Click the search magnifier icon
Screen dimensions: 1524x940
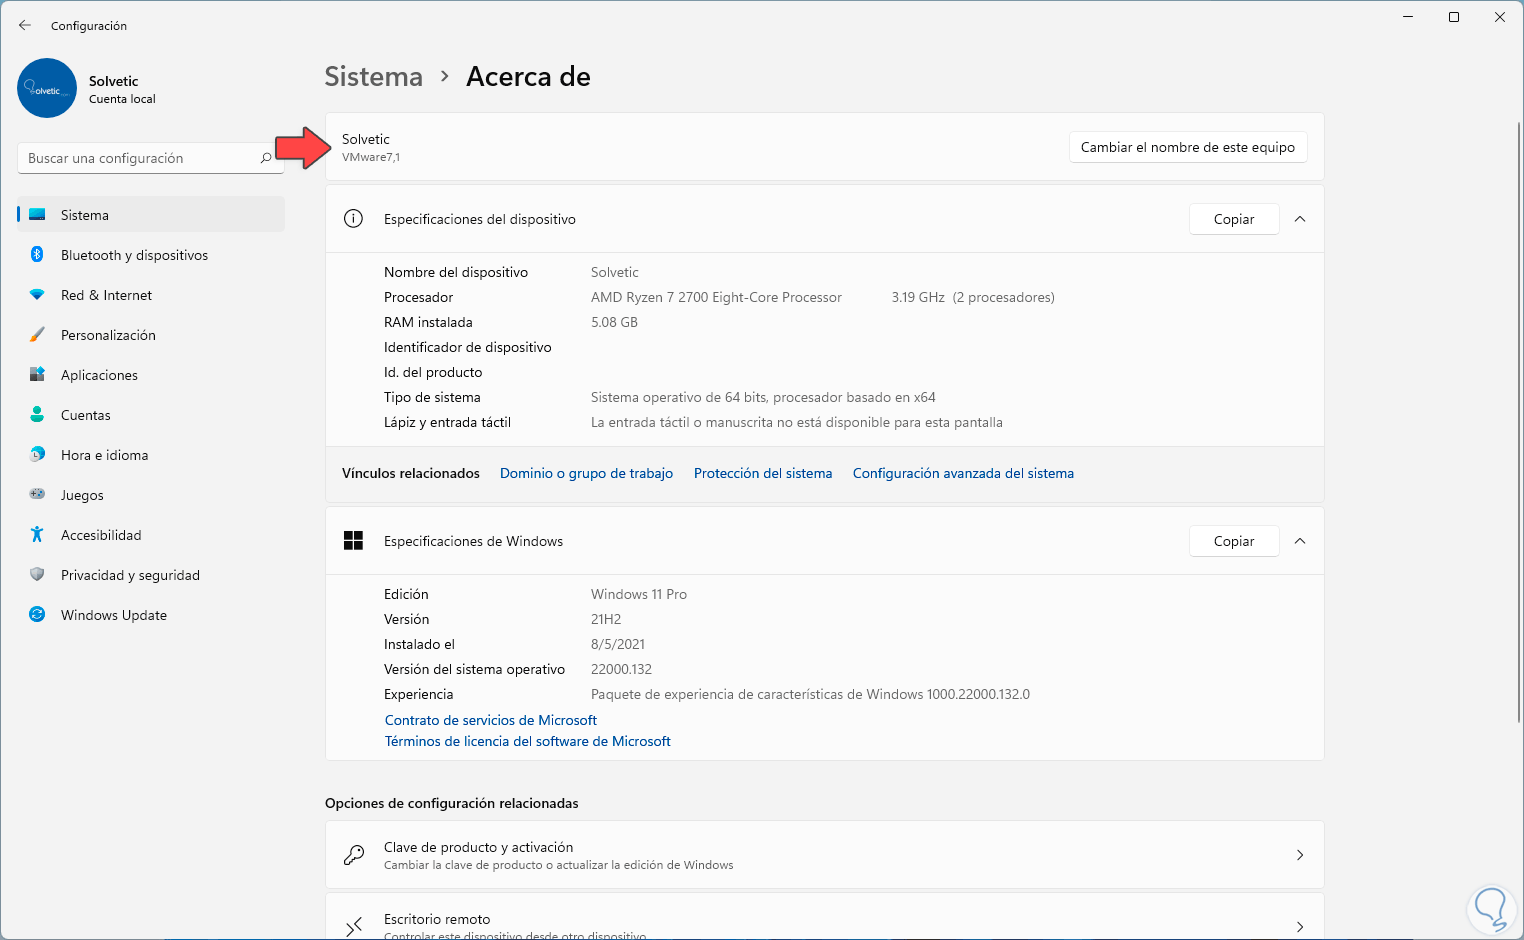[x=266, y=158]
